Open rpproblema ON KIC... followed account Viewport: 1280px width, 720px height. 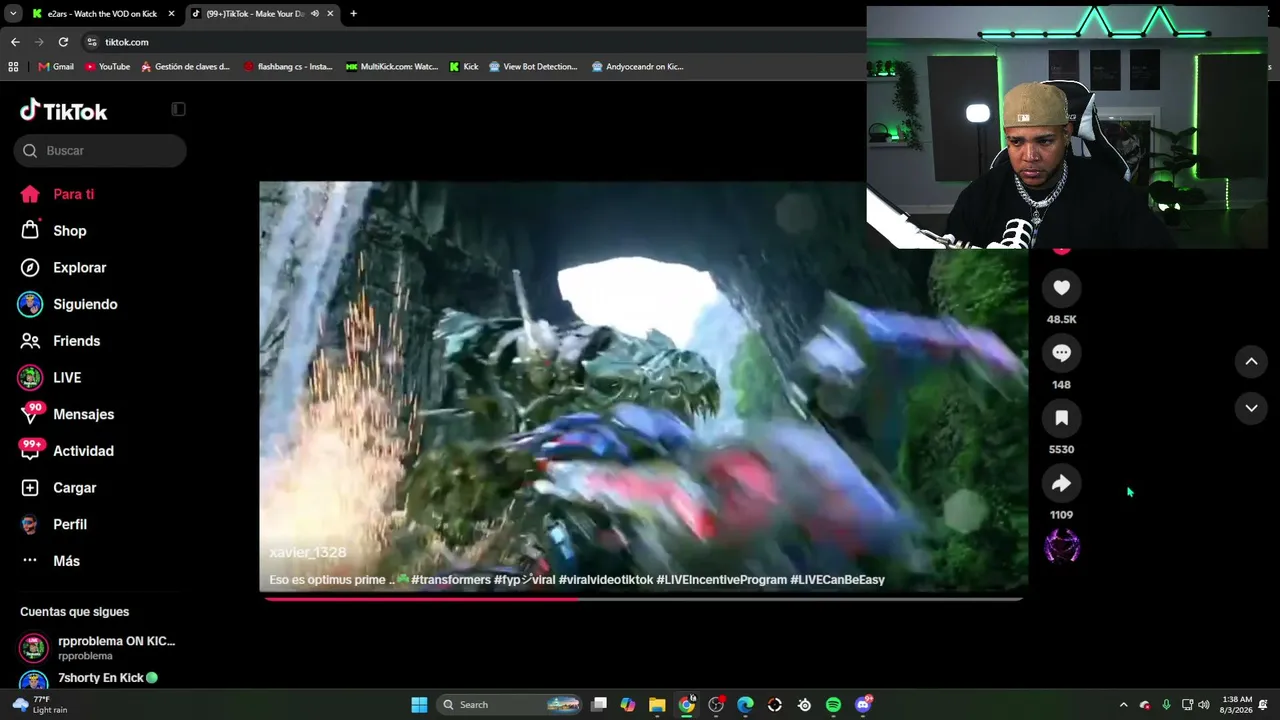pos(100,648)
